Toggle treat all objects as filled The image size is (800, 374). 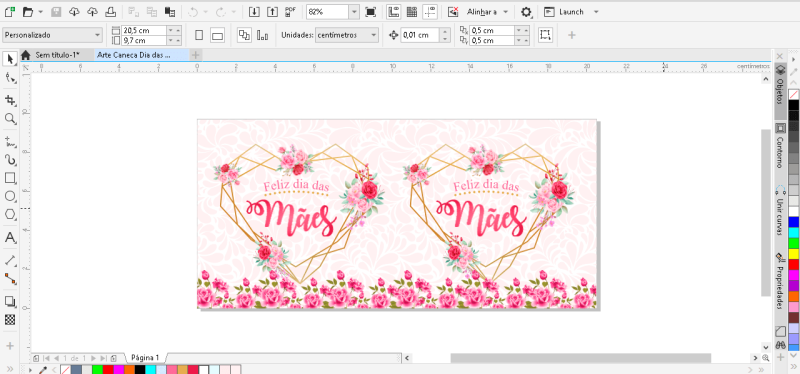[545, 35]
